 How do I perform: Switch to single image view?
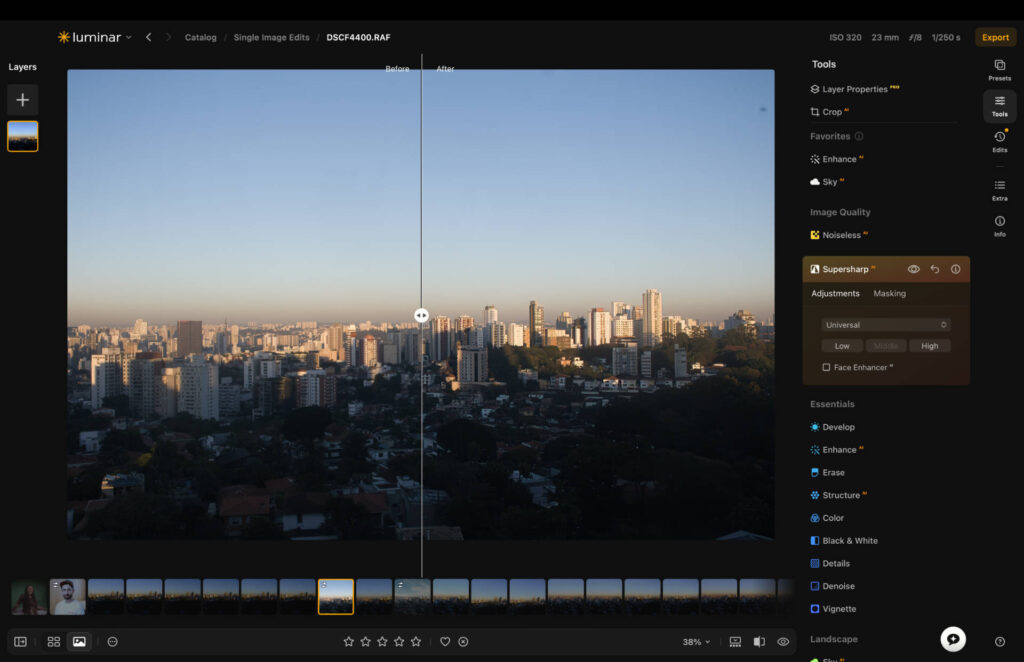[79, 642]
